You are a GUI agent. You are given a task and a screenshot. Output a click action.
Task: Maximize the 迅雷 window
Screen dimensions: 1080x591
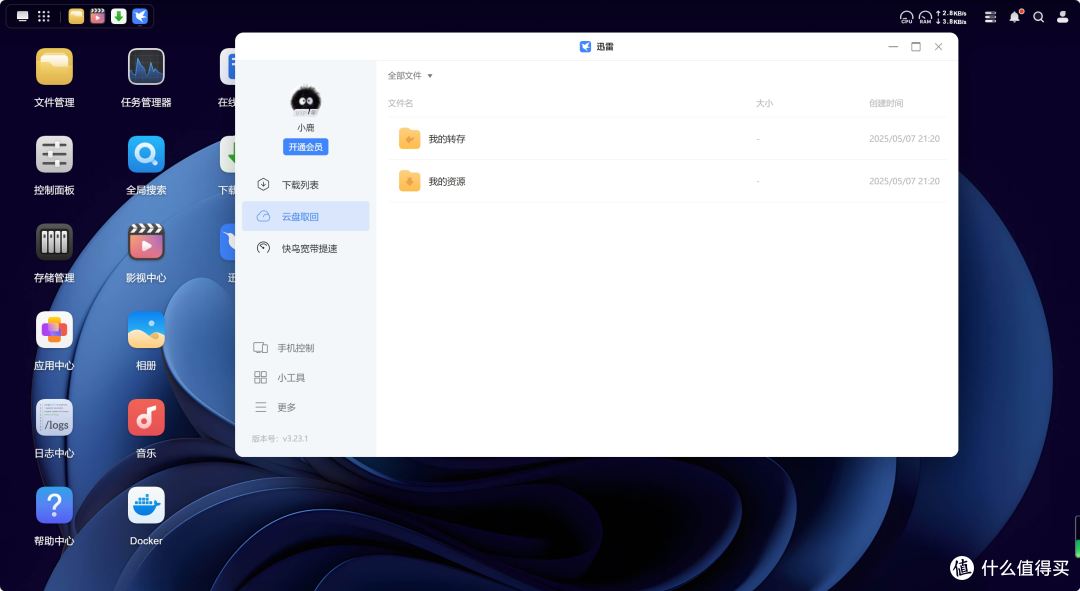coord(916,47)
